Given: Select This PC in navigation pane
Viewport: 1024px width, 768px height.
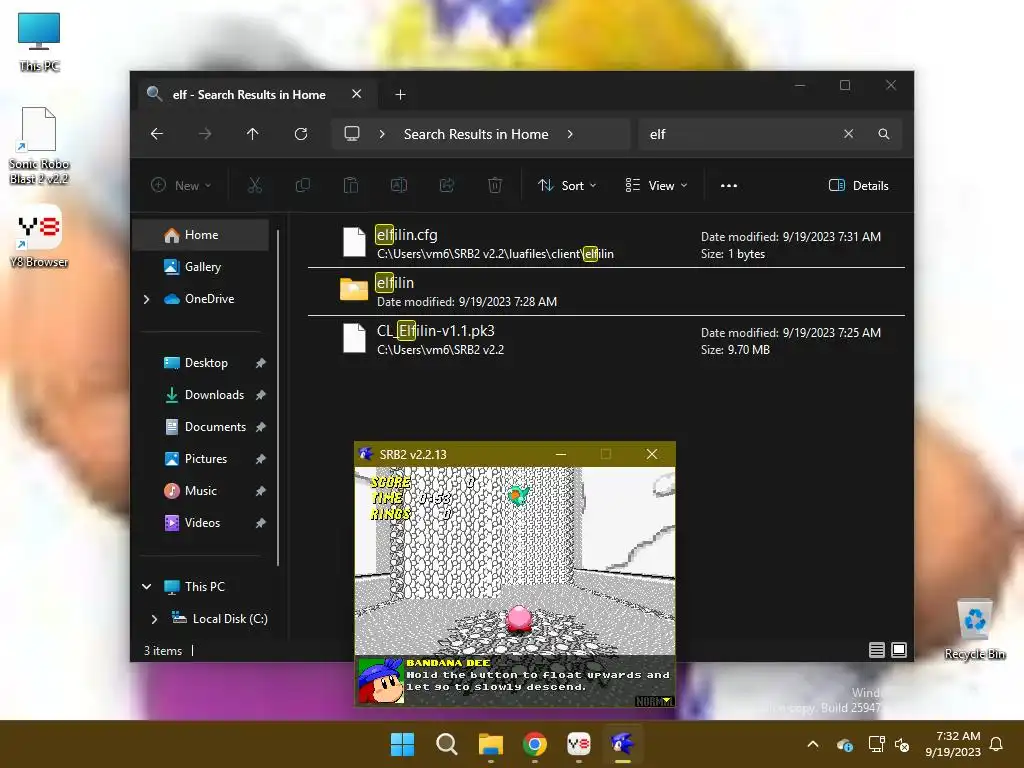Looking at the screenshot, I should coord(204,586).
